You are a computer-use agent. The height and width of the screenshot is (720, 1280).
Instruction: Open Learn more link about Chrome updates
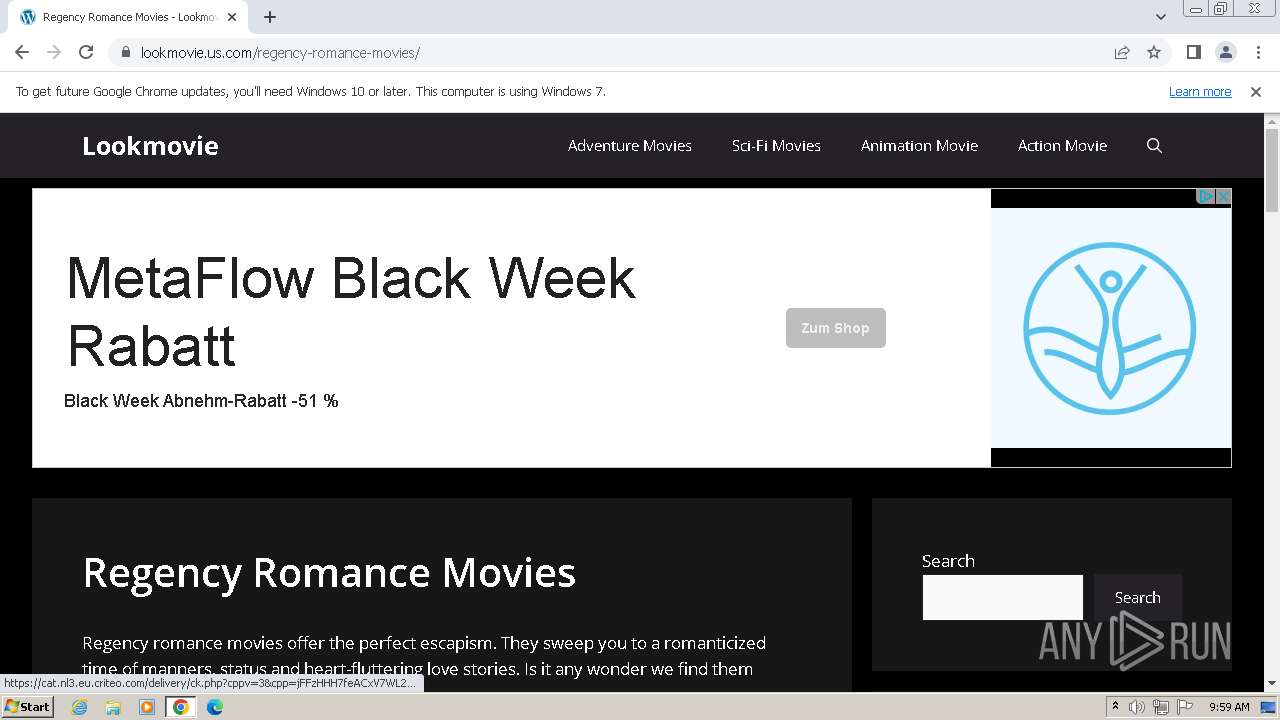[1200, 91]
